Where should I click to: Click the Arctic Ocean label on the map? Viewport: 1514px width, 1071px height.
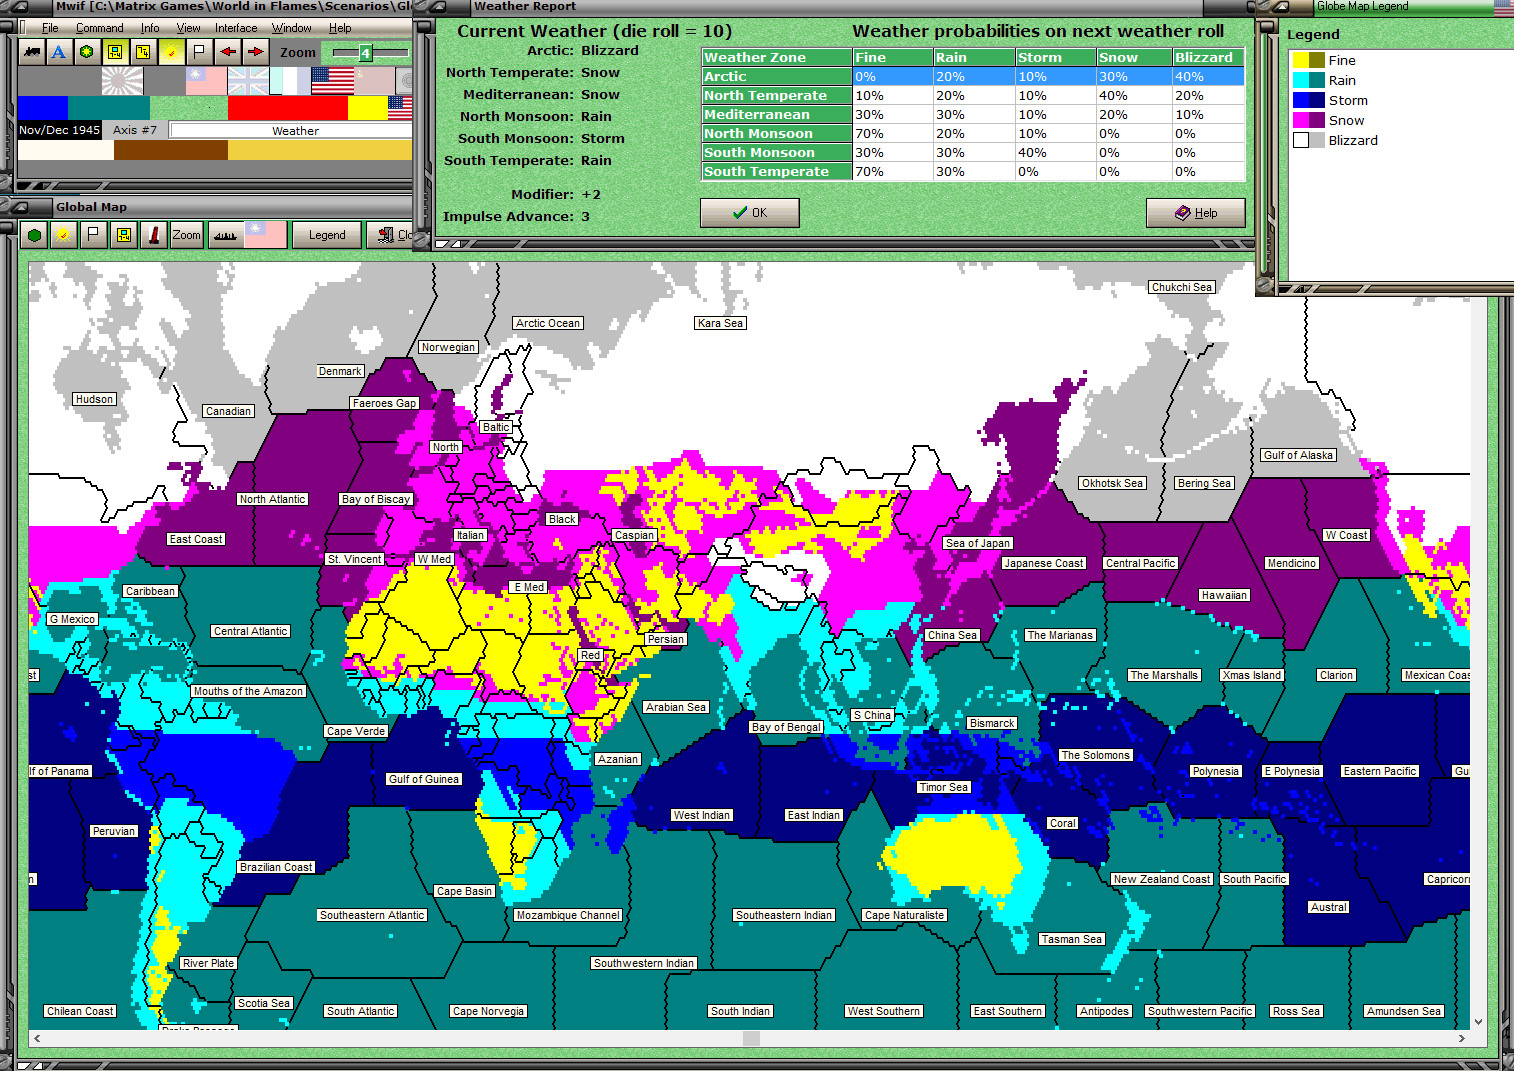[548, 323]
